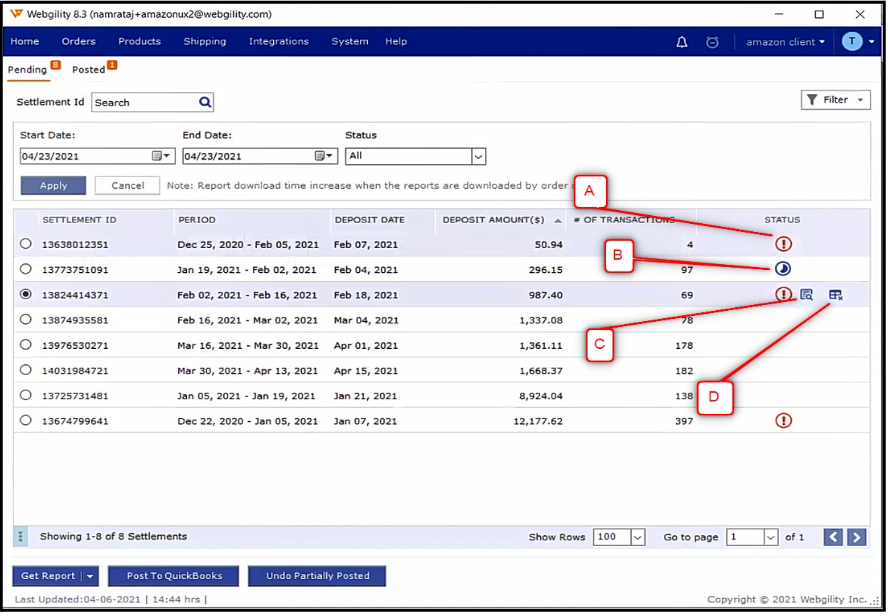Click the Webgility logo in the title bar
The image size is (888, 616).
[15, 14]
